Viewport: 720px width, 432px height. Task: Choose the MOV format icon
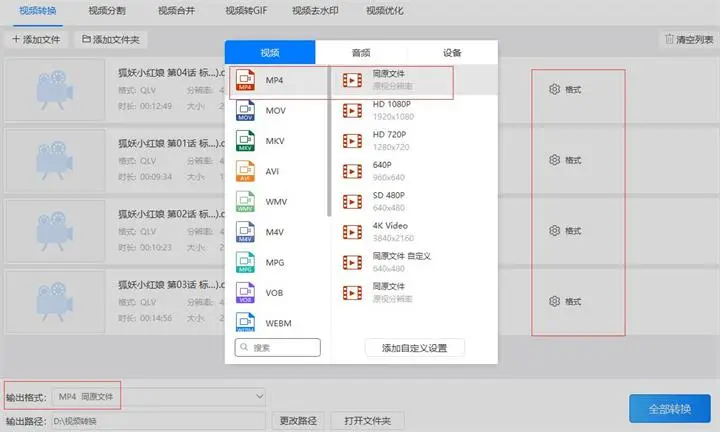(x=245, y=111)
